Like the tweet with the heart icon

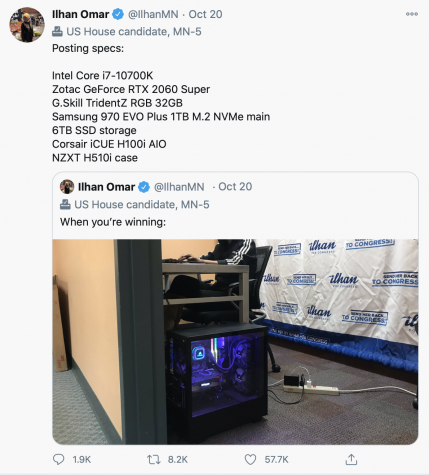click(250, 460)
